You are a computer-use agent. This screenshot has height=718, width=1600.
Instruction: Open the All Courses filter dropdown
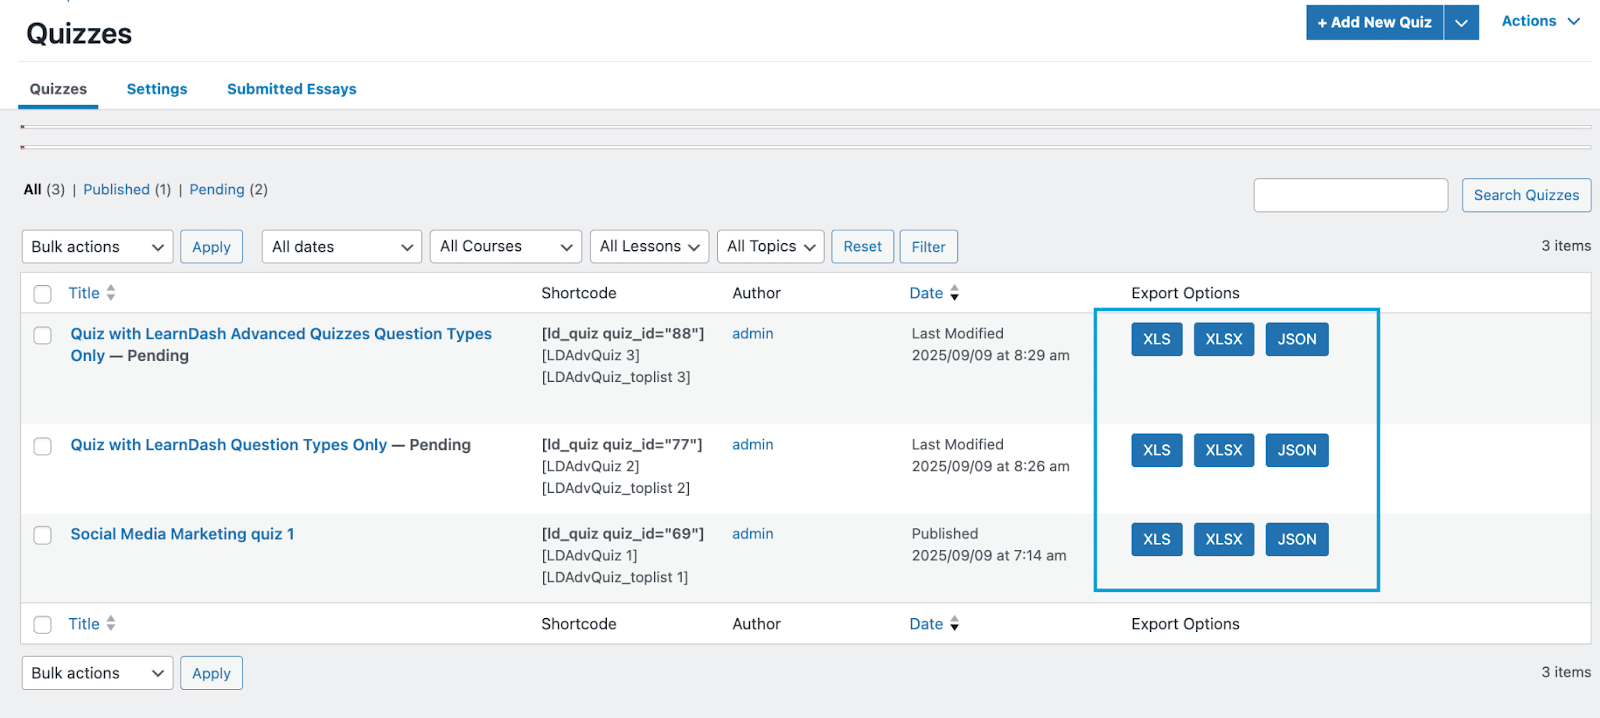click(x=506, y=247)
